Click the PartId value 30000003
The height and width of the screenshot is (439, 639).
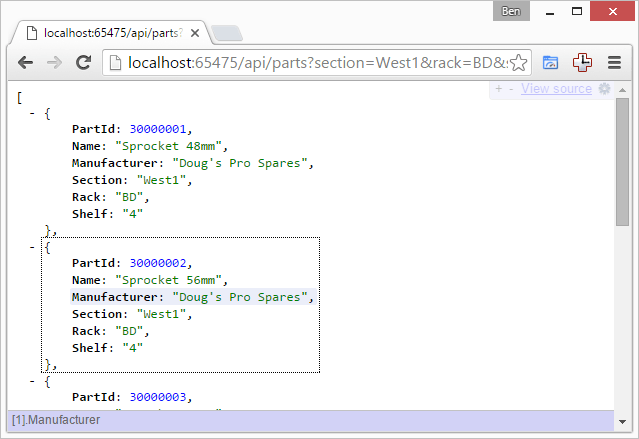pos(158,397)
